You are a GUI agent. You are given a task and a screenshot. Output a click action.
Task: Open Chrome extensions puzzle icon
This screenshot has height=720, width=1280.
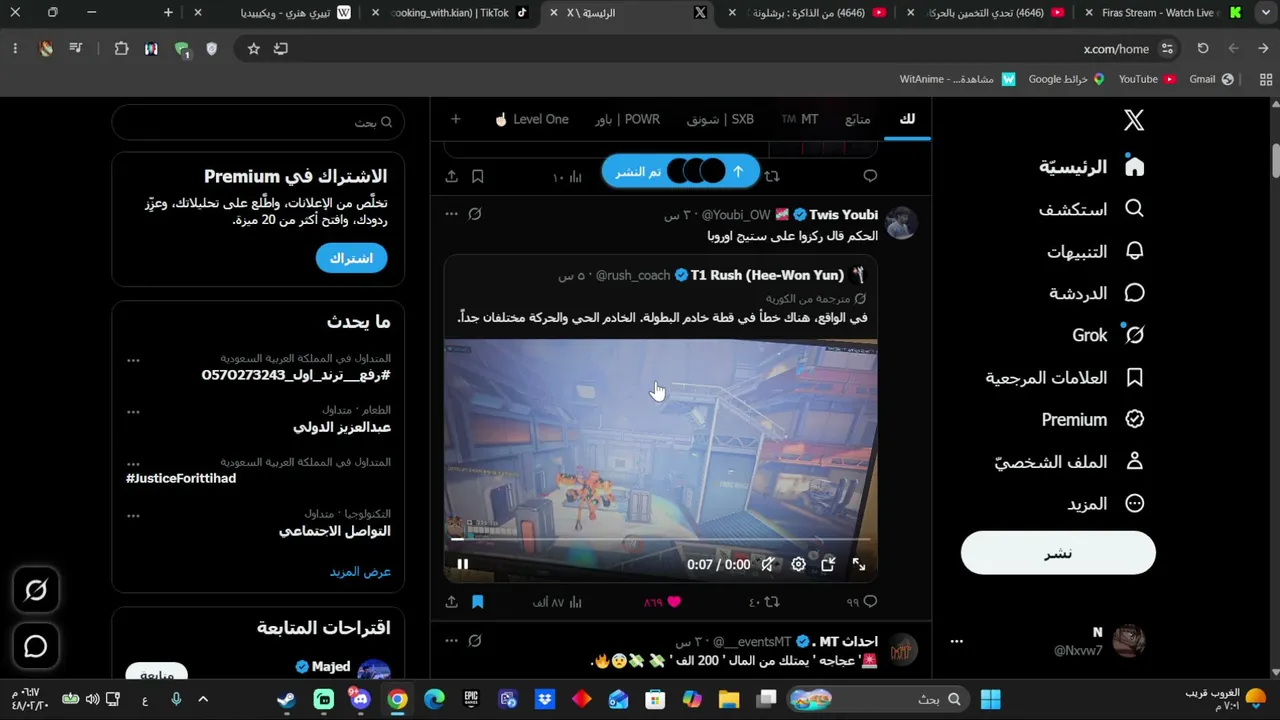[x=122, y=48]
